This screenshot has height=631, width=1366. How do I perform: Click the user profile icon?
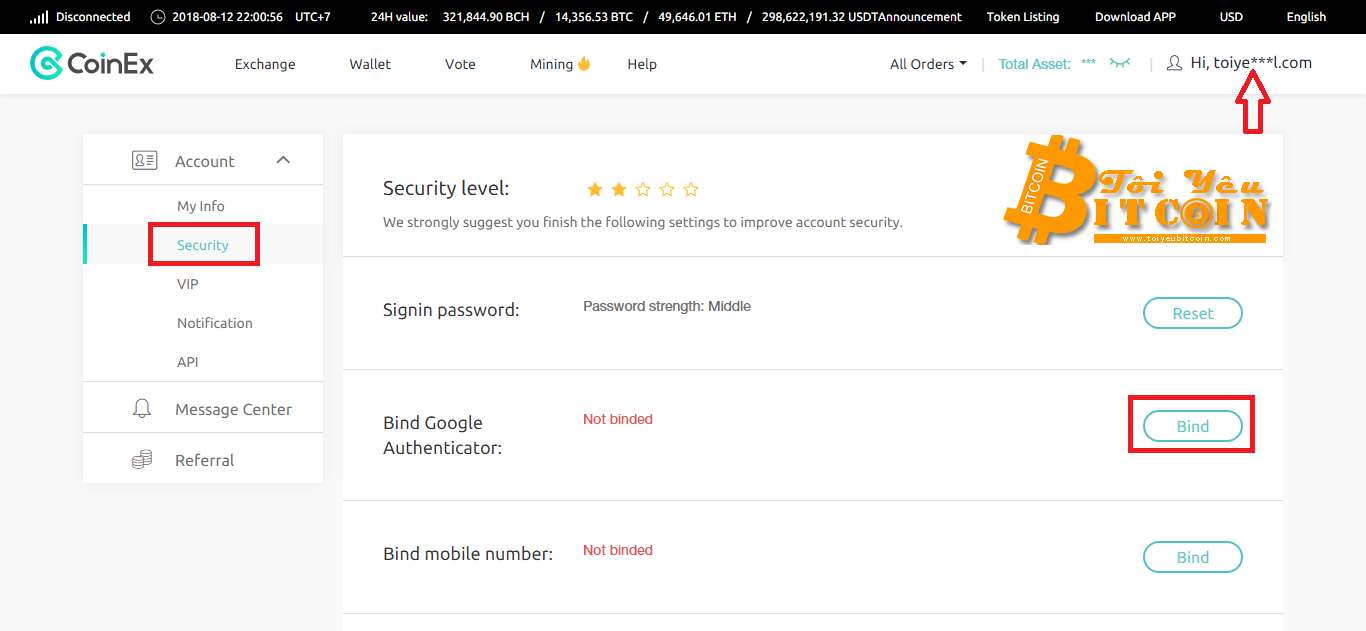1174,63
